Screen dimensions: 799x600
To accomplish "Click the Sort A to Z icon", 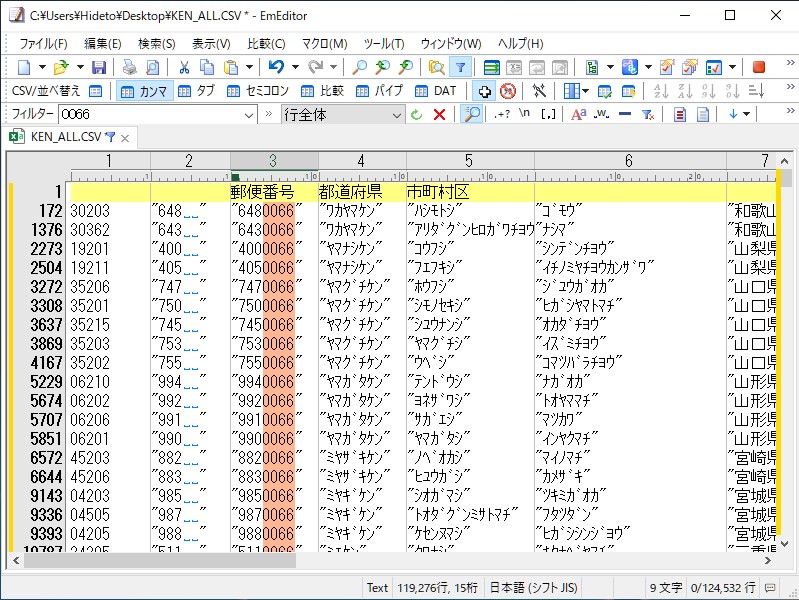I will click(x=661, y=91).
